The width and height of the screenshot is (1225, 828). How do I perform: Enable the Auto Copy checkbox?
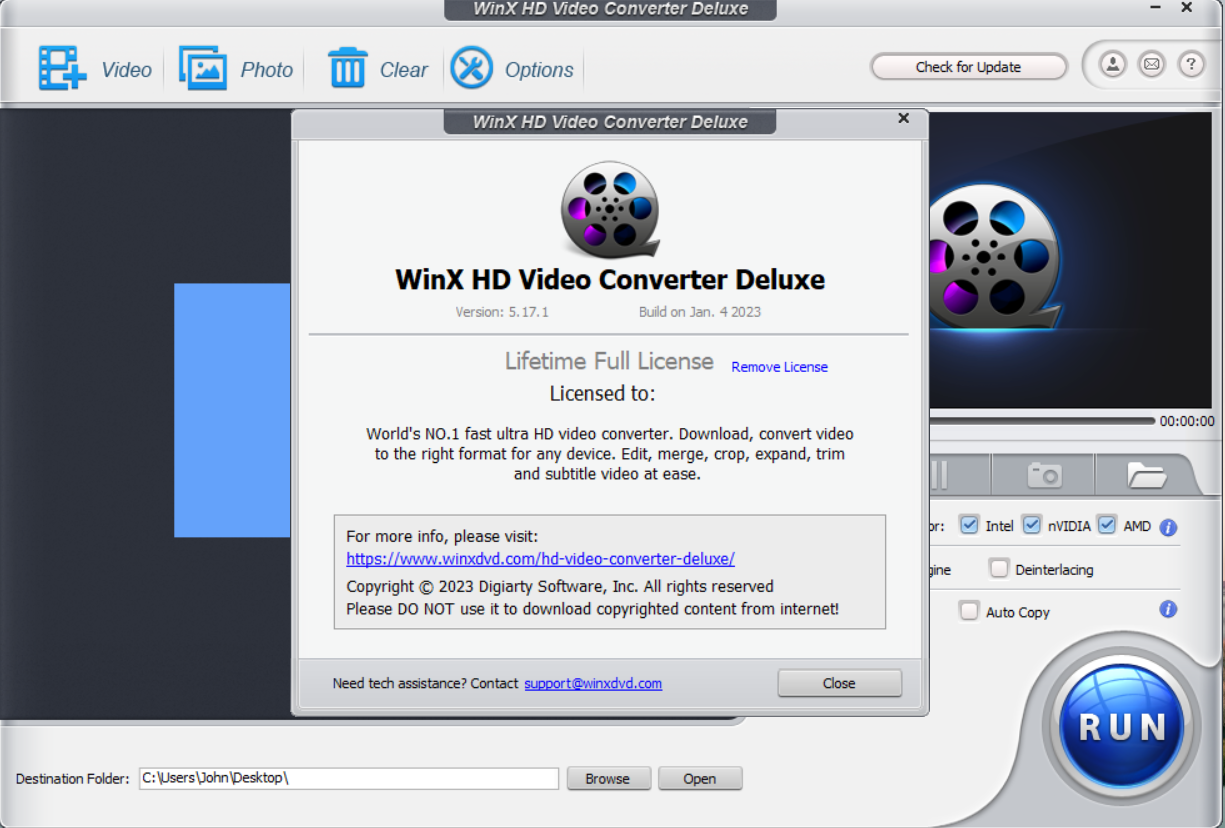tap(969, 611)
